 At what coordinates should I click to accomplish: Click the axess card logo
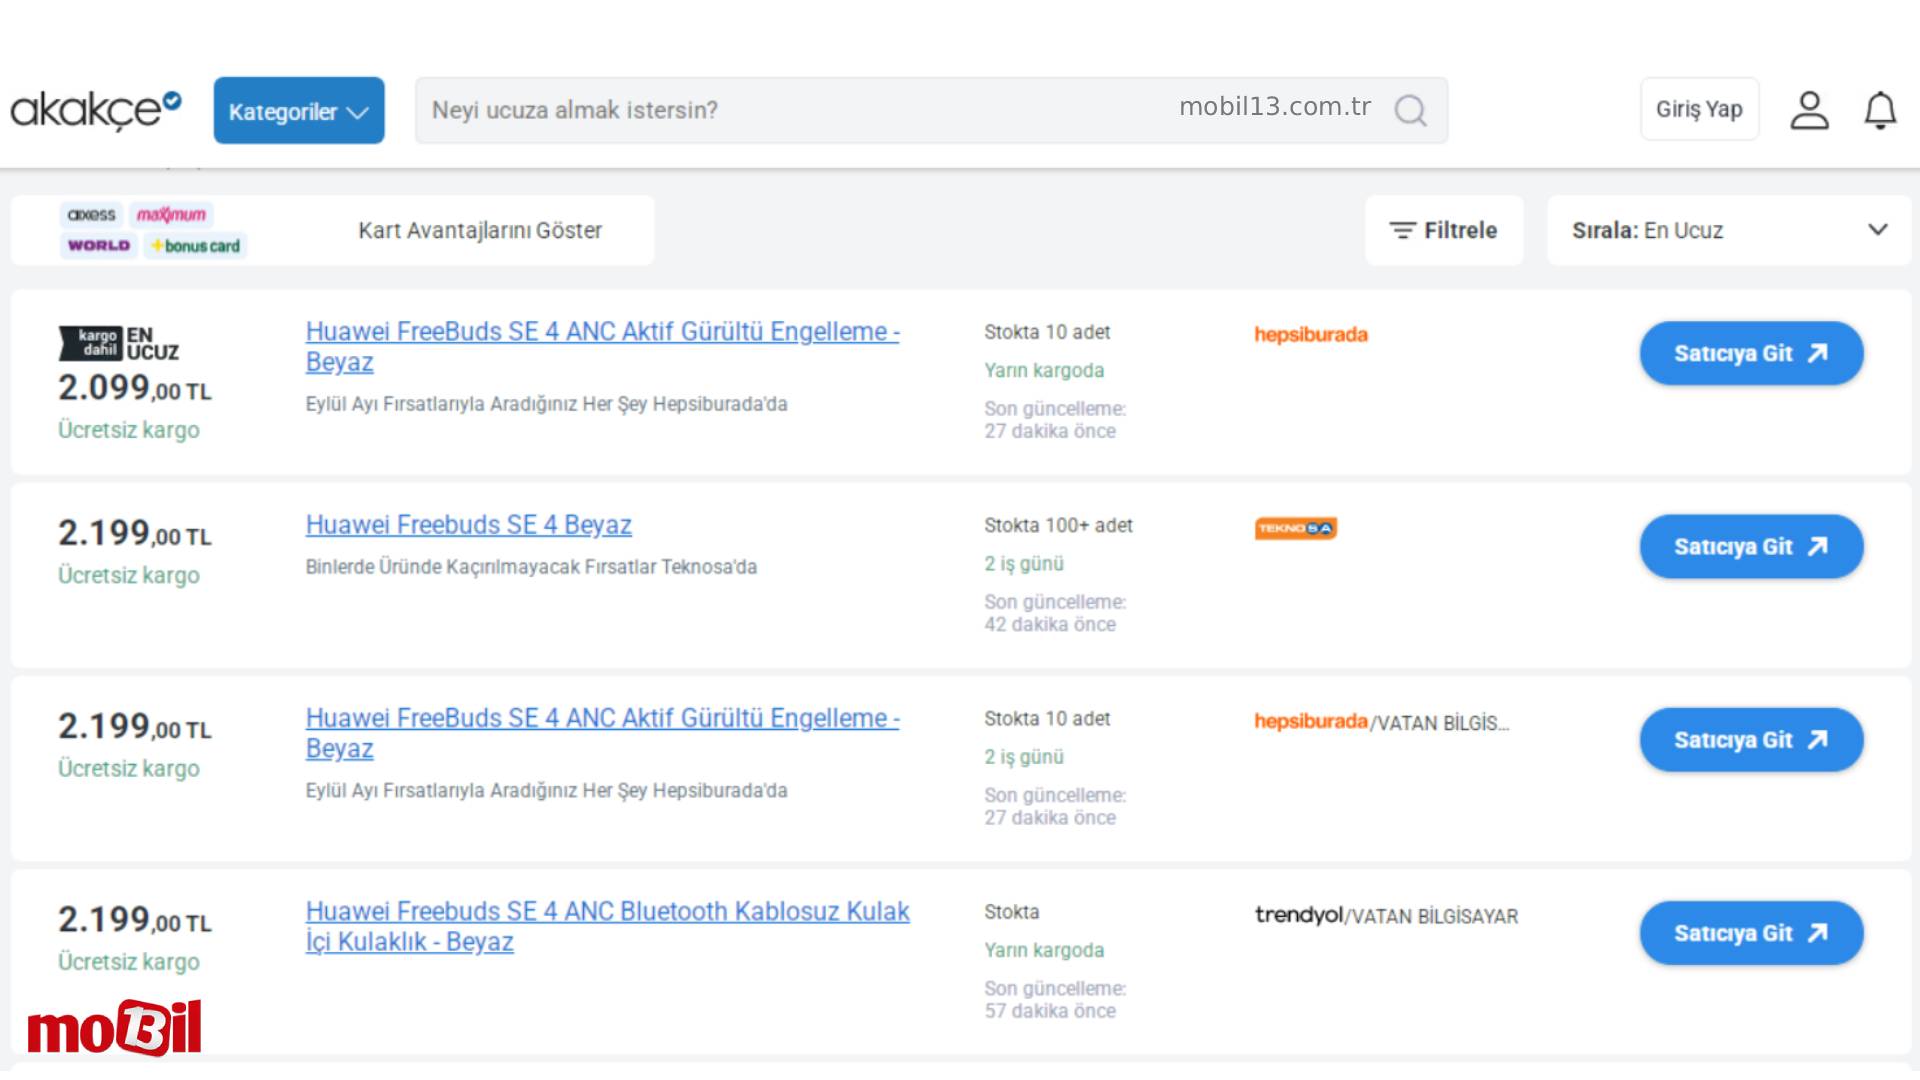(91, 215)
